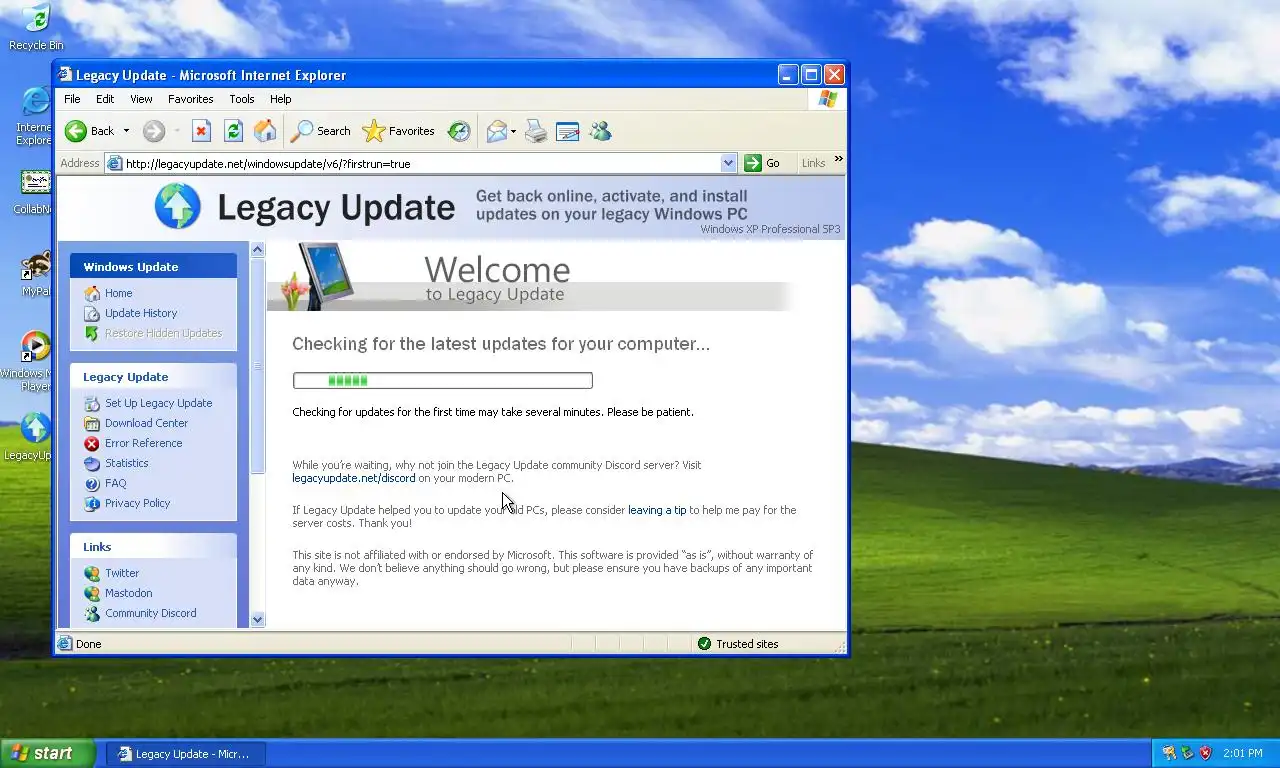Select the Recycle Bin desktop icon
The height and width of the screenshot is (768, 1280).
pos(36,27)
